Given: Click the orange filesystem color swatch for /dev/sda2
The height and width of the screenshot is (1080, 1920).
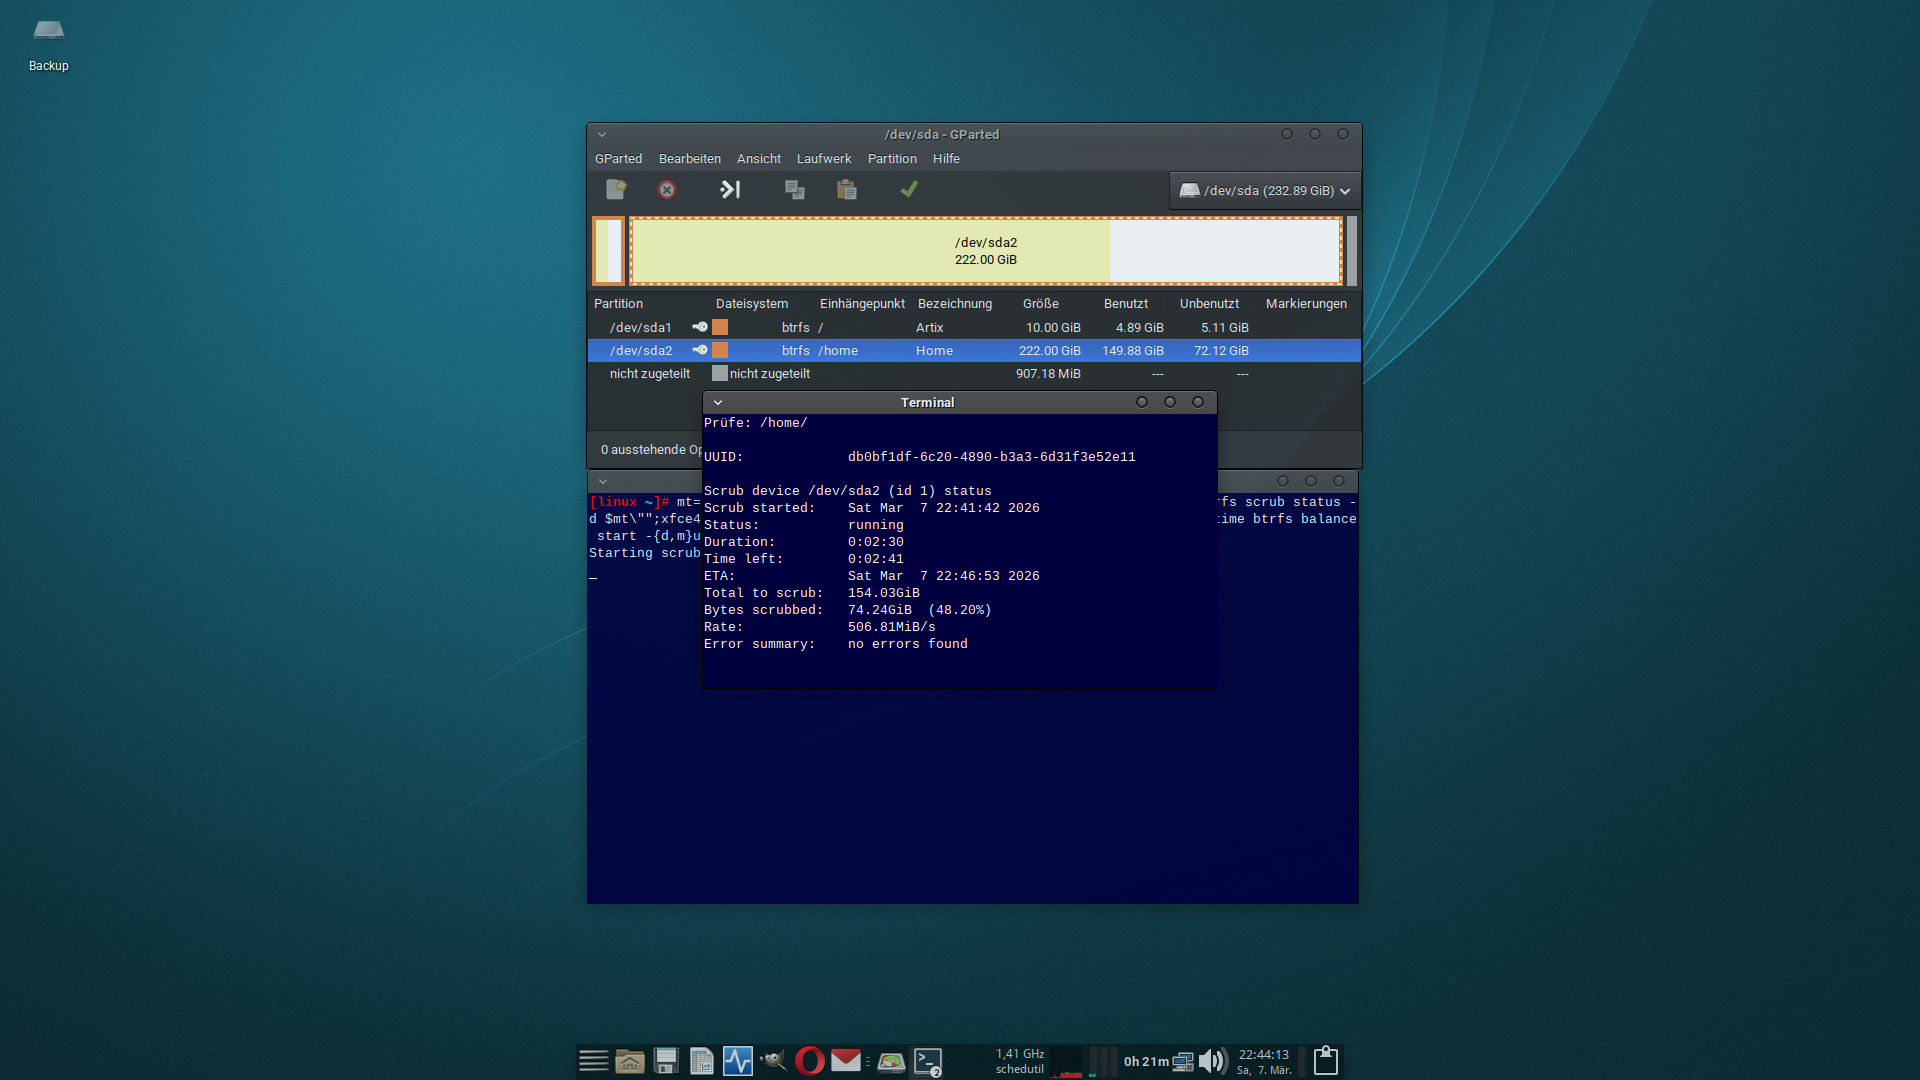Looking at the screenshot, I should click(x=720, y=350).
